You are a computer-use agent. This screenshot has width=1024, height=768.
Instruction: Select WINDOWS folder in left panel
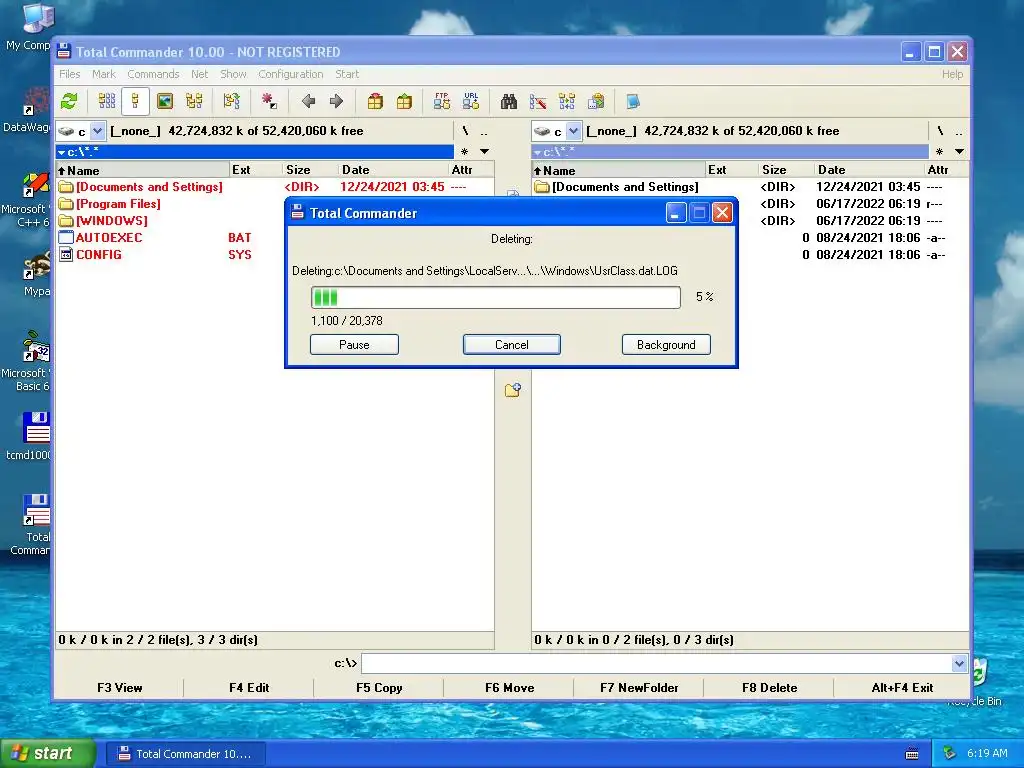pyautogui.click(x=112, y=221)
